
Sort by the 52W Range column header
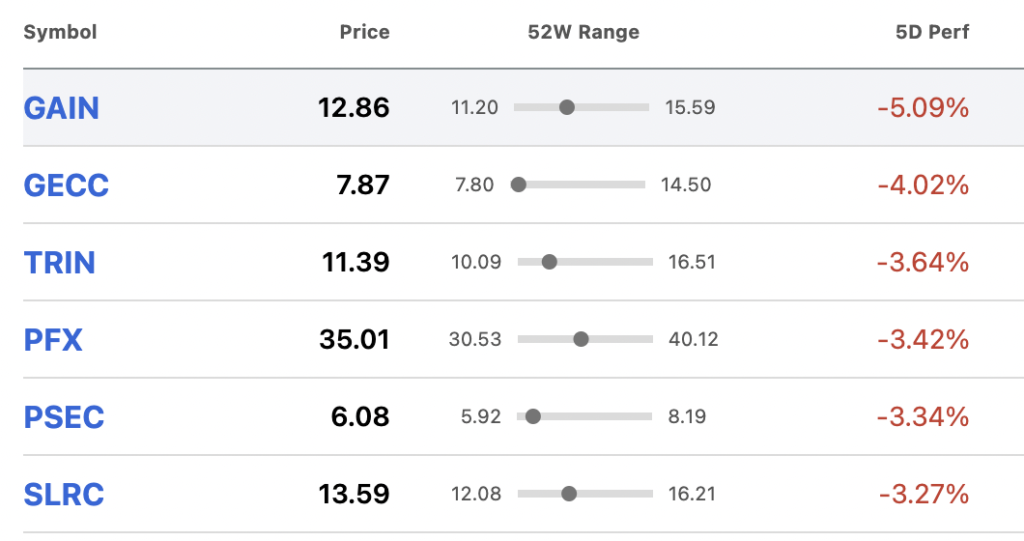coord(583,32)
